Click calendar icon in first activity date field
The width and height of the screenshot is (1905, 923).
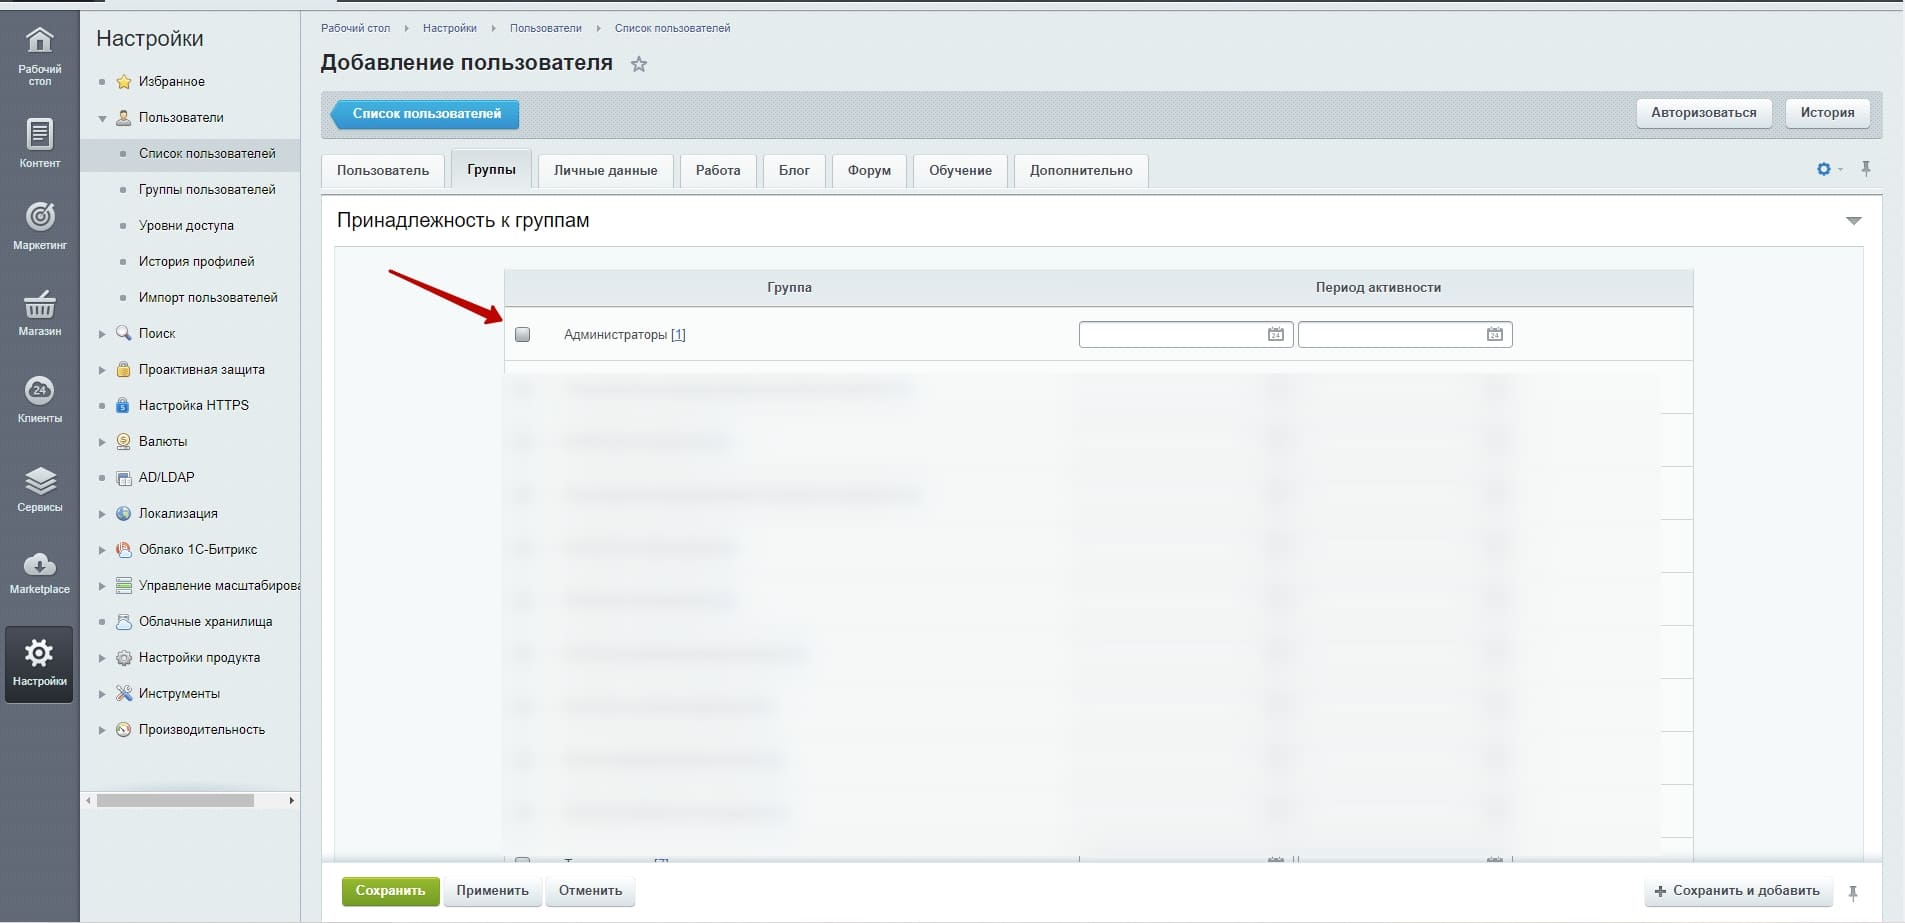point(1275,335)
